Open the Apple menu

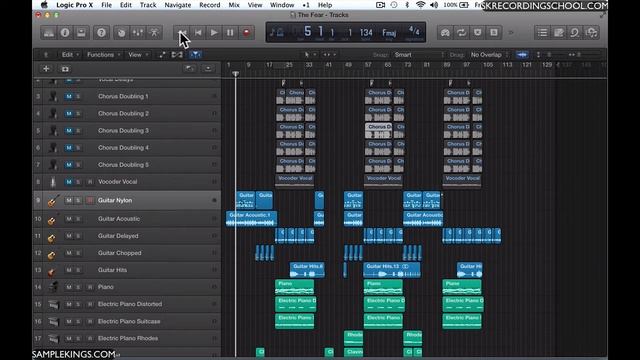click(x=44, y=5)
